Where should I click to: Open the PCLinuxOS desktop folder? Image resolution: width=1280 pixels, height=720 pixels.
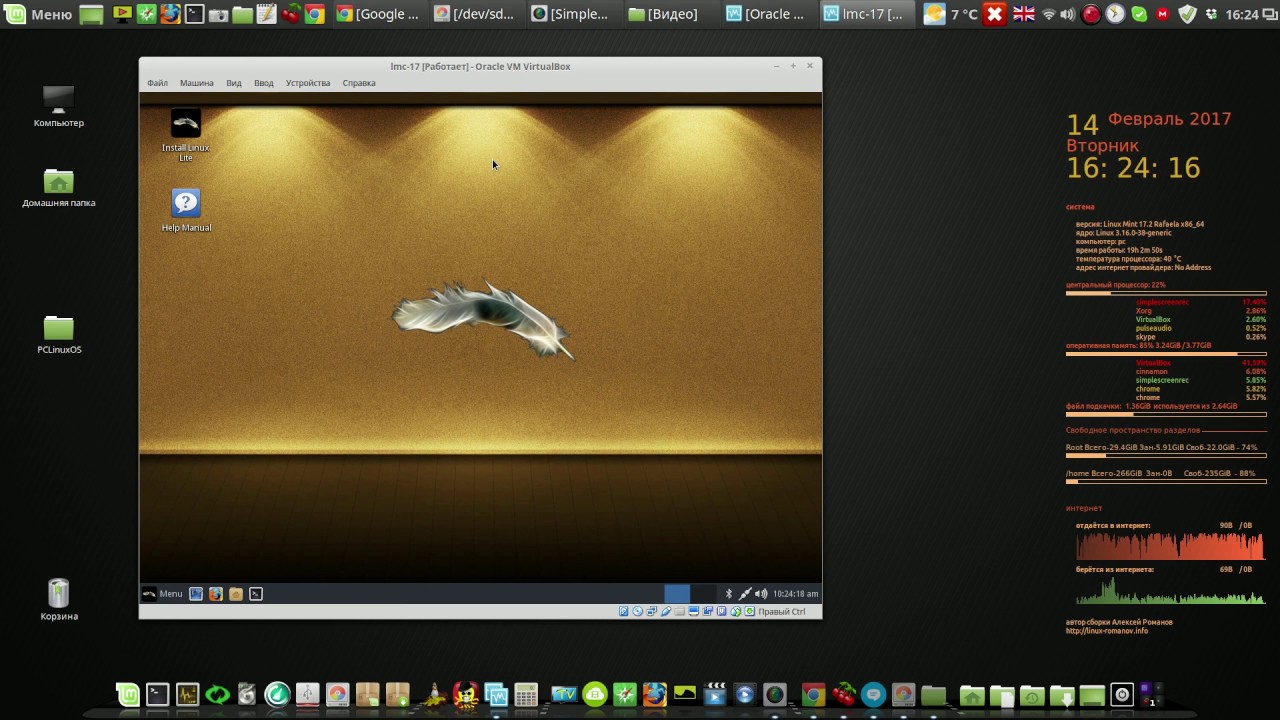tap(59, 335)
